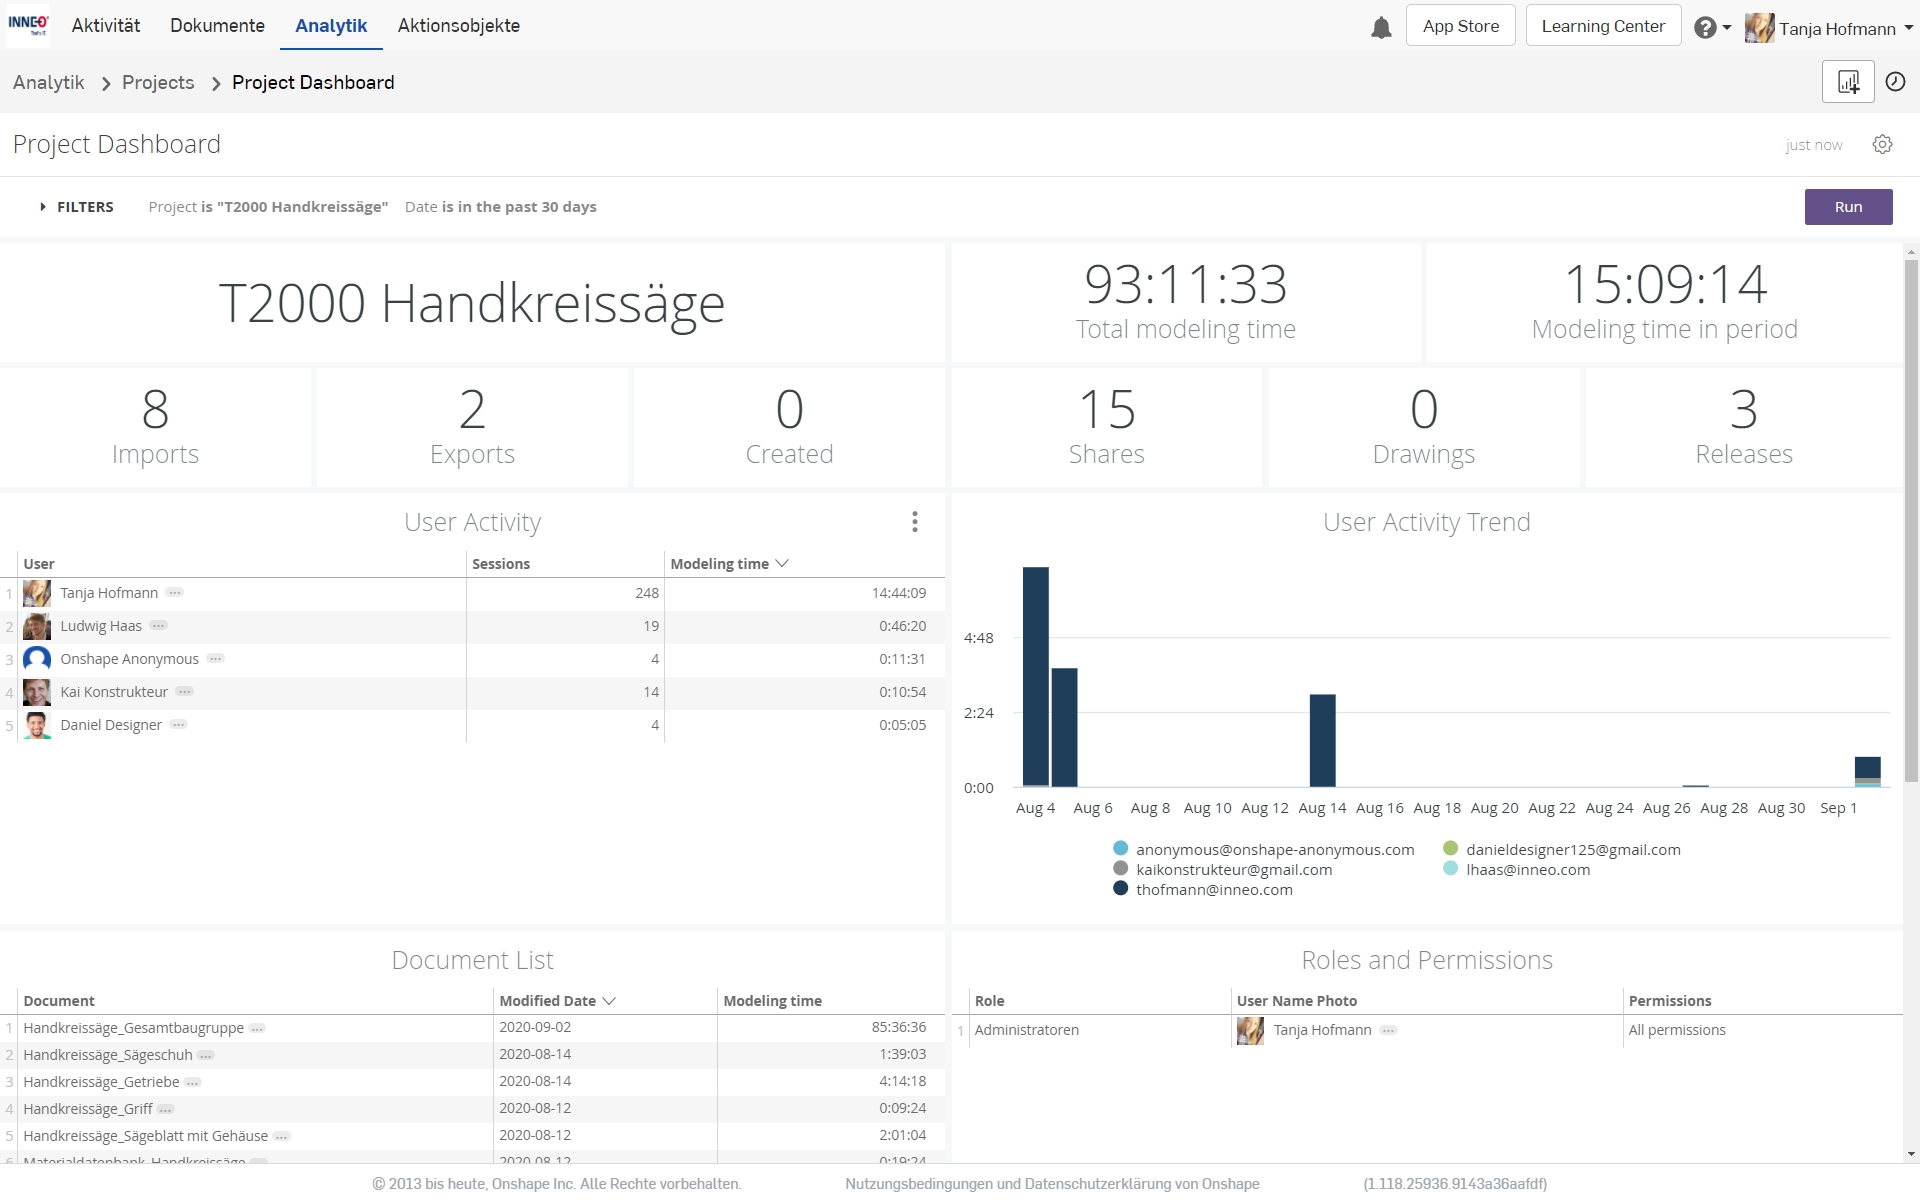Viewport: 1920px width, 1200px height.
Task: Click ellipsis next to Tanja Hofmann in User Activity
Action: tap(175, 593)
